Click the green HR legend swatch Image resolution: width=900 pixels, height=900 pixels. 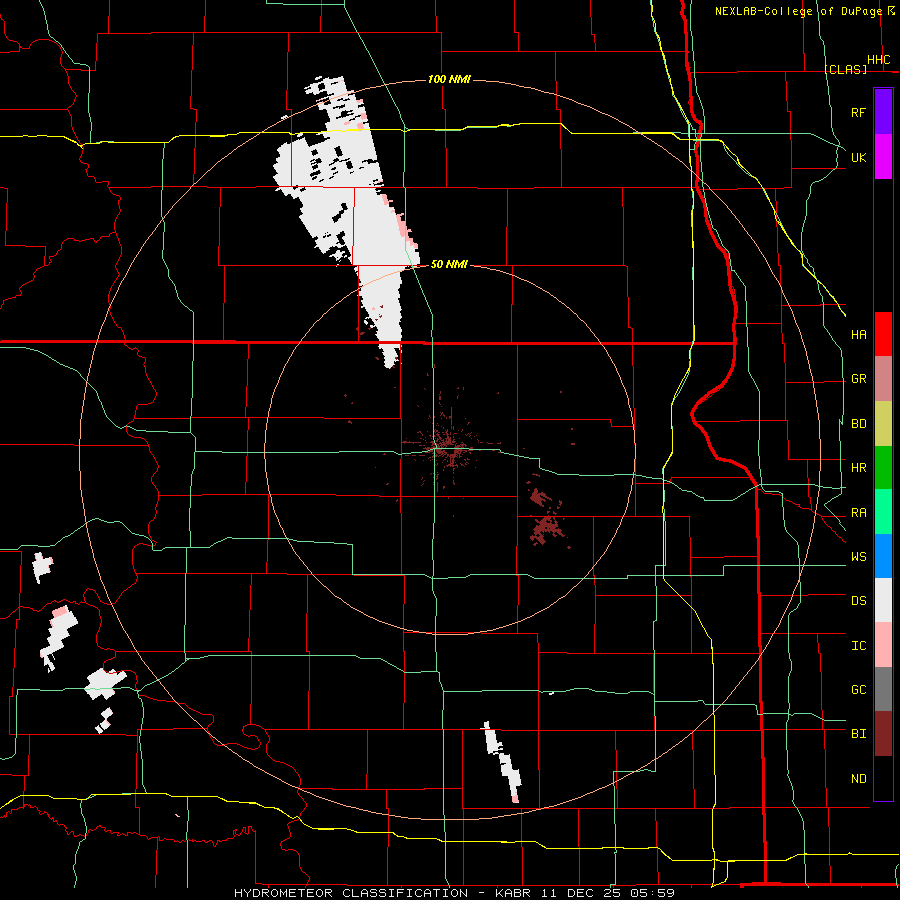pyautogui.click(x=883, y=468)
